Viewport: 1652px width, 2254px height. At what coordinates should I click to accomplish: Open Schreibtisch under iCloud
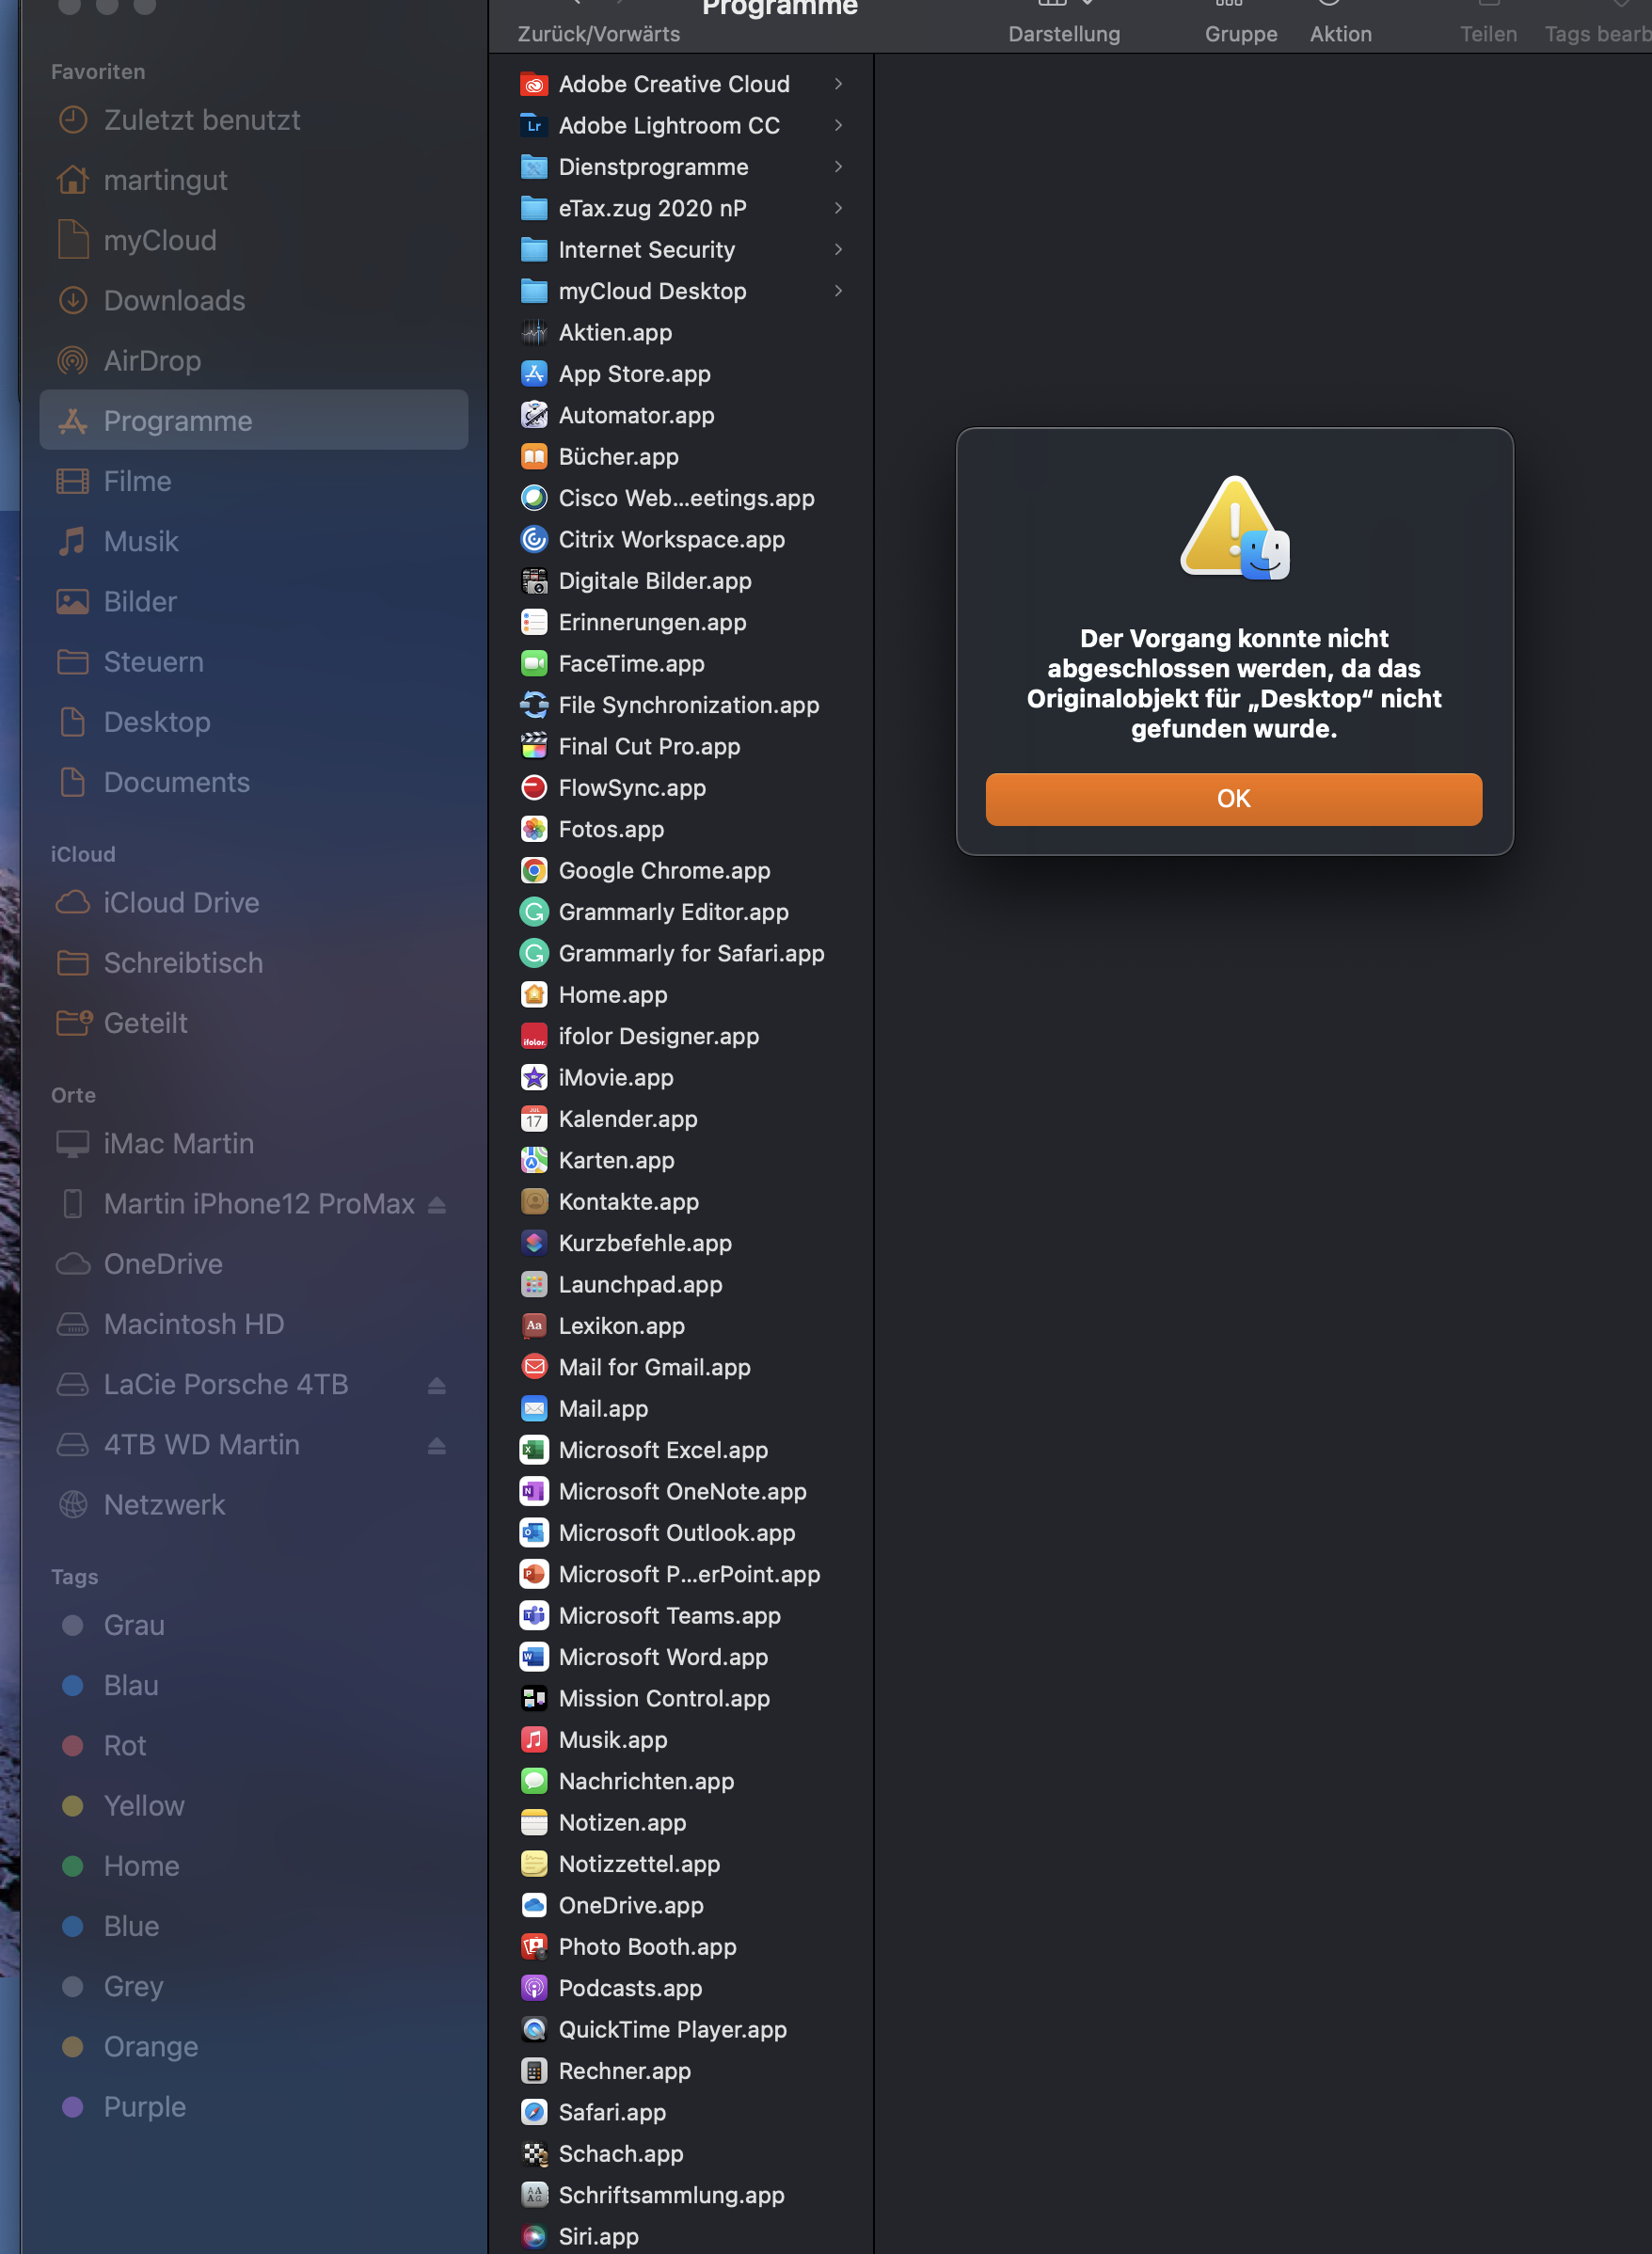point(254,963)
